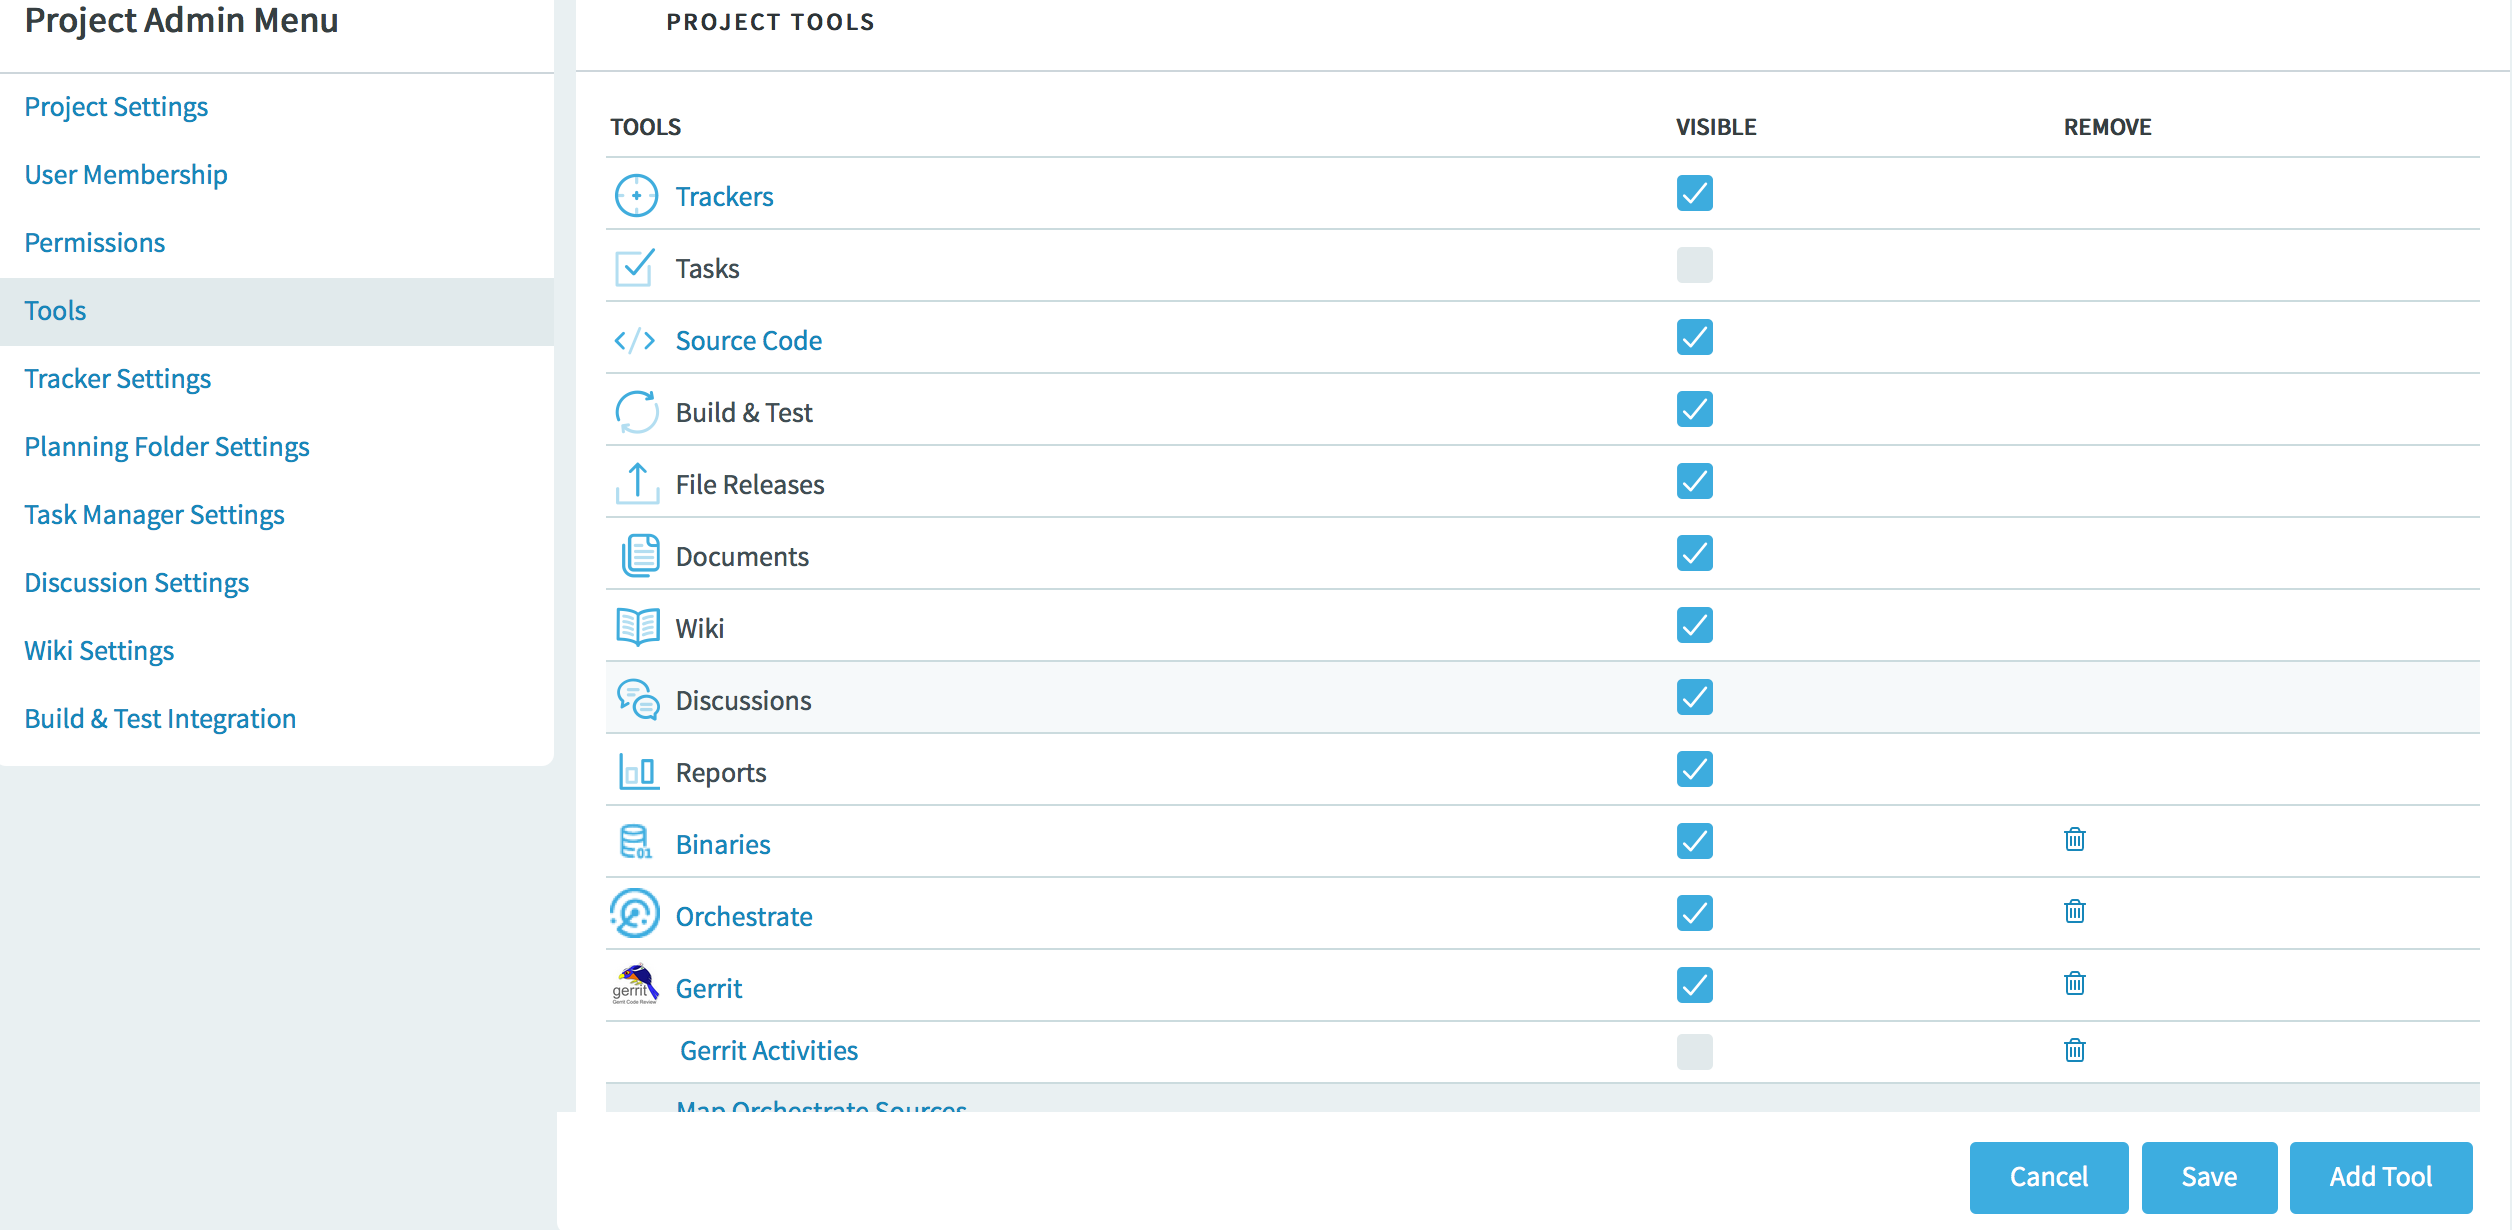Open Discussion Settings
Screen dimensions: 2512x1230
click(137, 583)
